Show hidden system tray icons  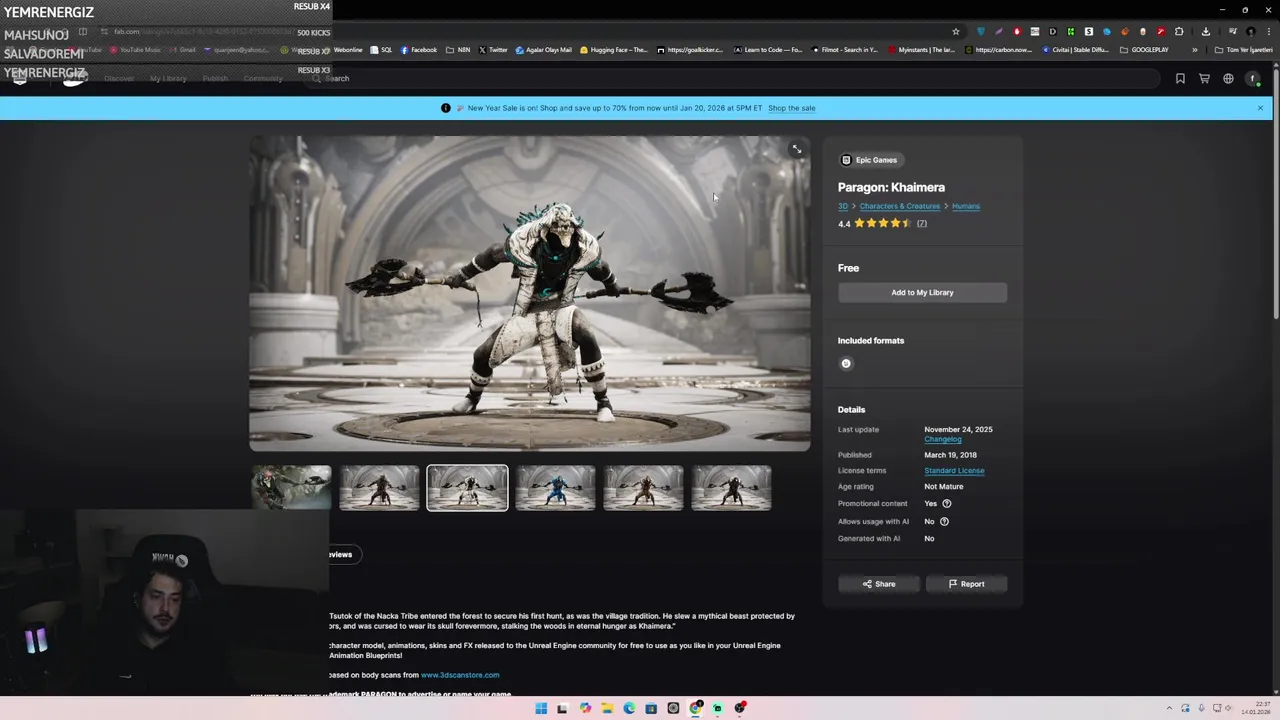(x=1170, y=708)
